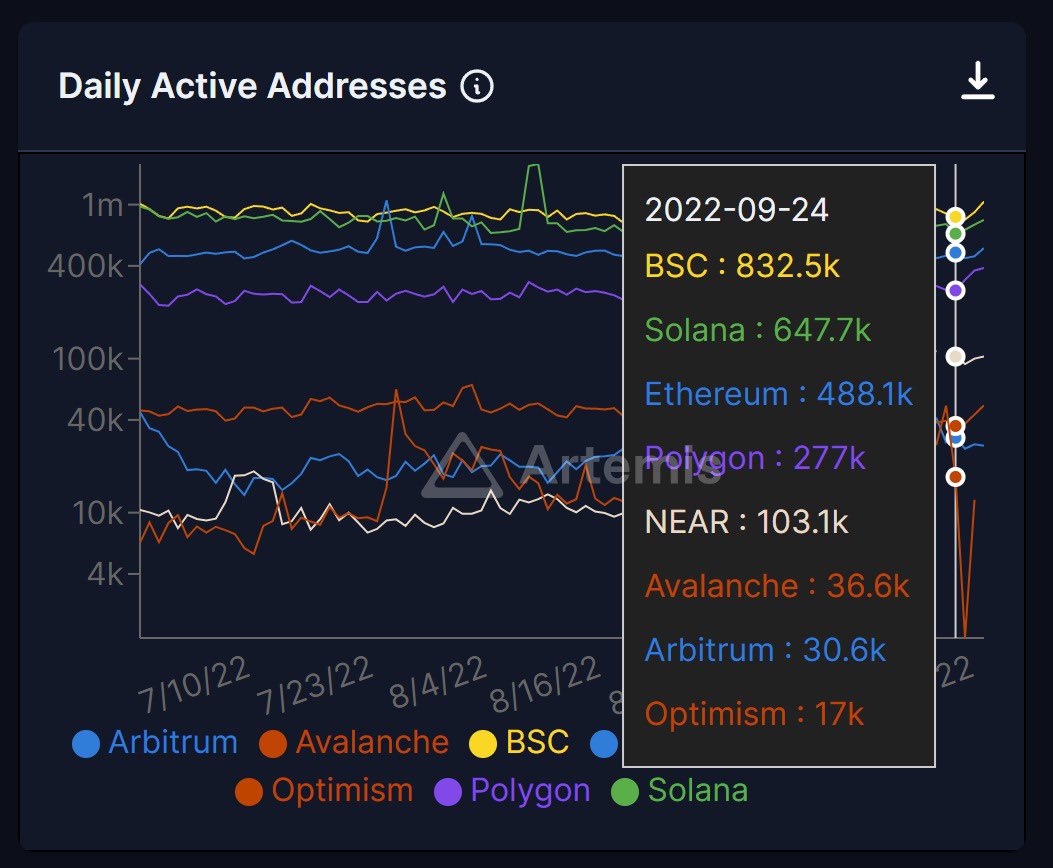1053x868 pixels.
Task: Click the Daily Active Addresses title
Action: coord(253,86)
